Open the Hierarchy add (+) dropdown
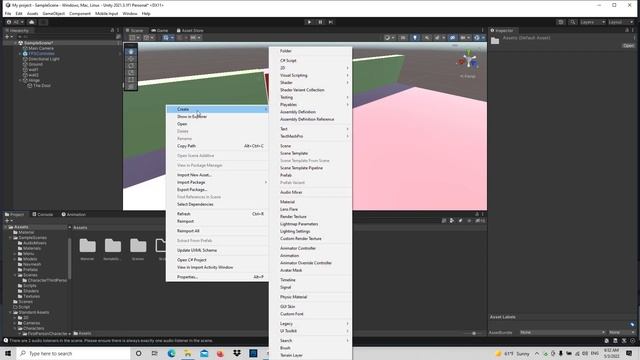 8,37
